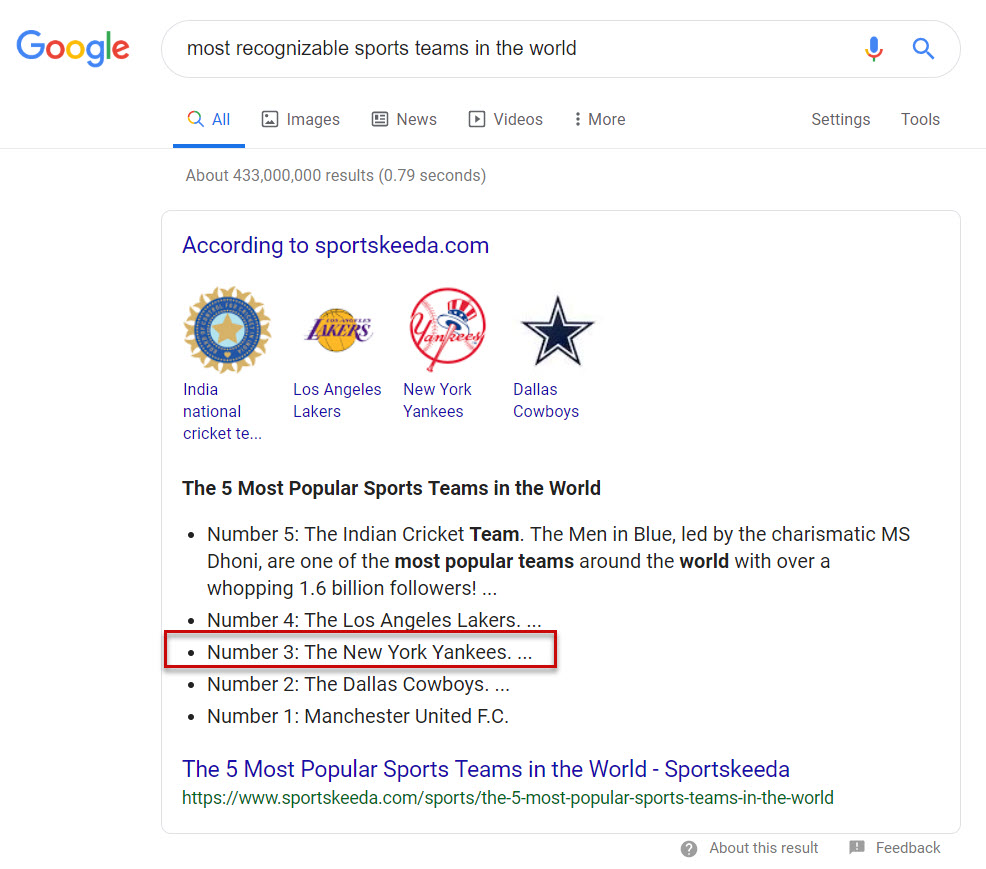Click the microphone voice search icon
Screen dimensions: 986x869
point(874,48)
